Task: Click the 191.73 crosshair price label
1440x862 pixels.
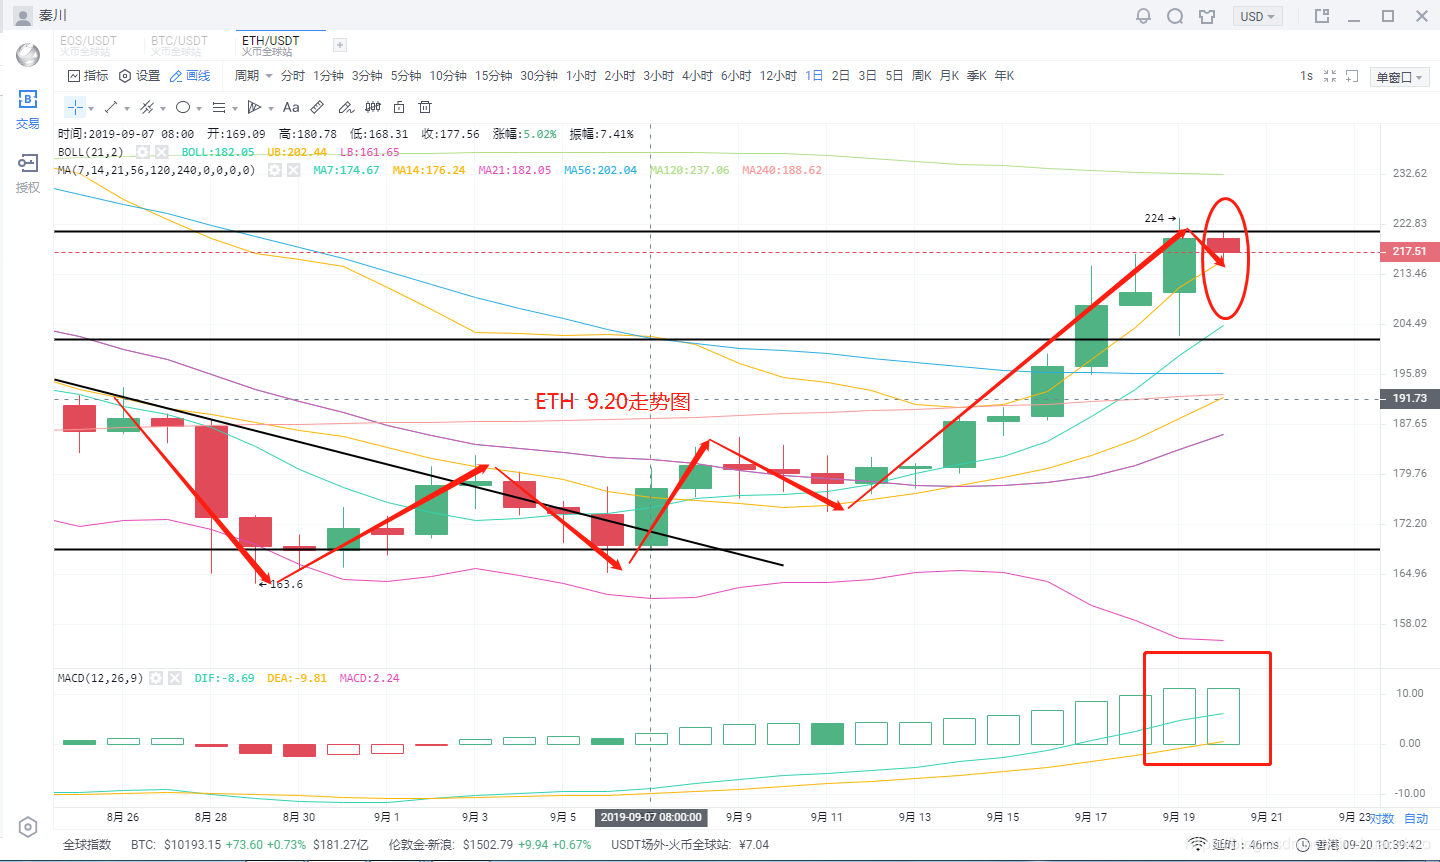Action: (x=1409, y=398)
